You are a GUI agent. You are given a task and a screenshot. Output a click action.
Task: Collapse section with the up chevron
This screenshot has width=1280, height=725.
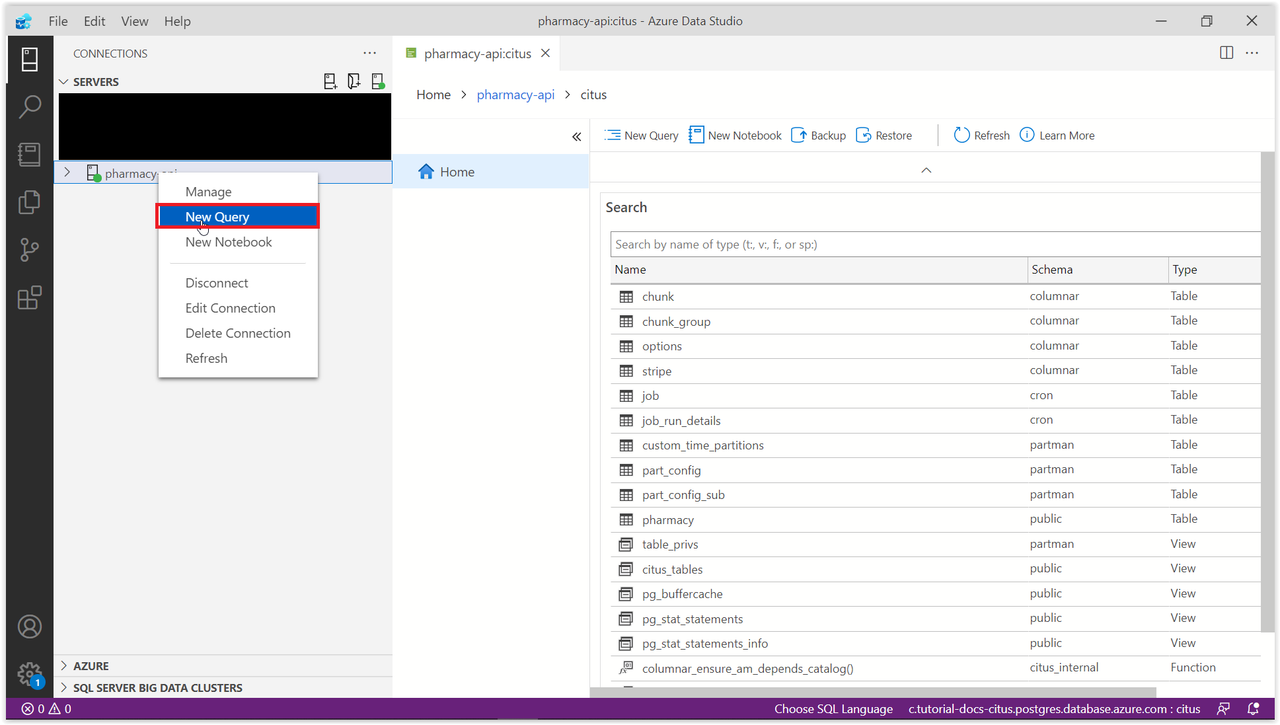click(926, 170)
